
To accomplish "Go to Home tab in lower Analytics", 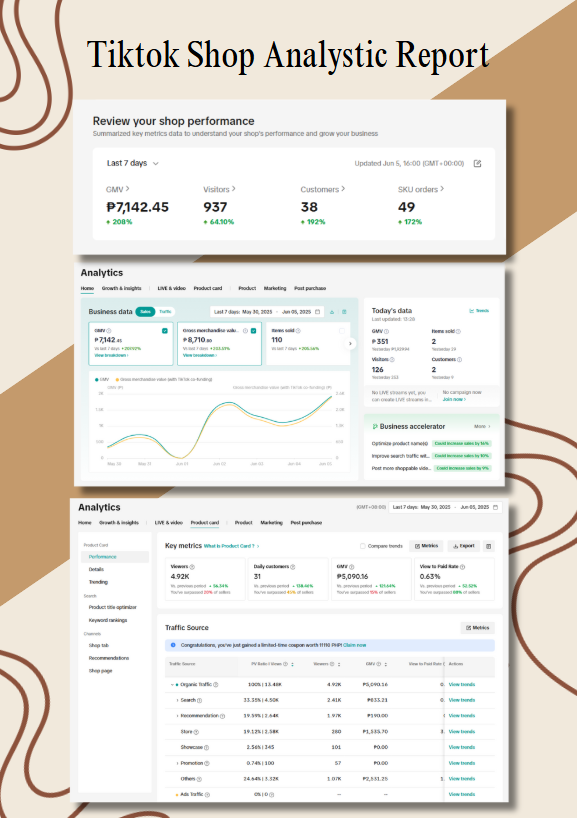I will [85, 522].
